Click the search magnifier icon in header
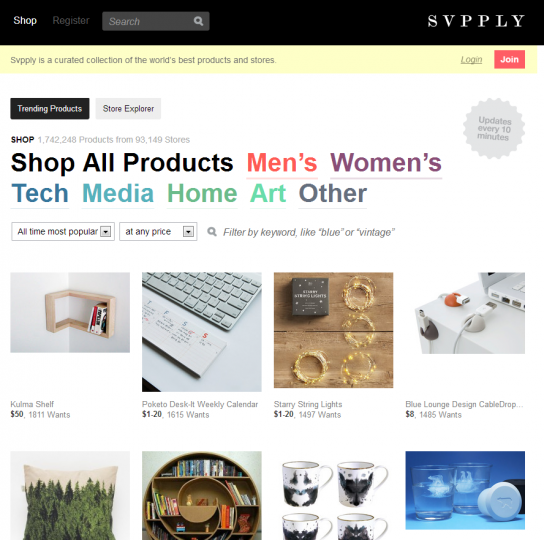Viewport: 544px width, 540px height. point(198,21)
